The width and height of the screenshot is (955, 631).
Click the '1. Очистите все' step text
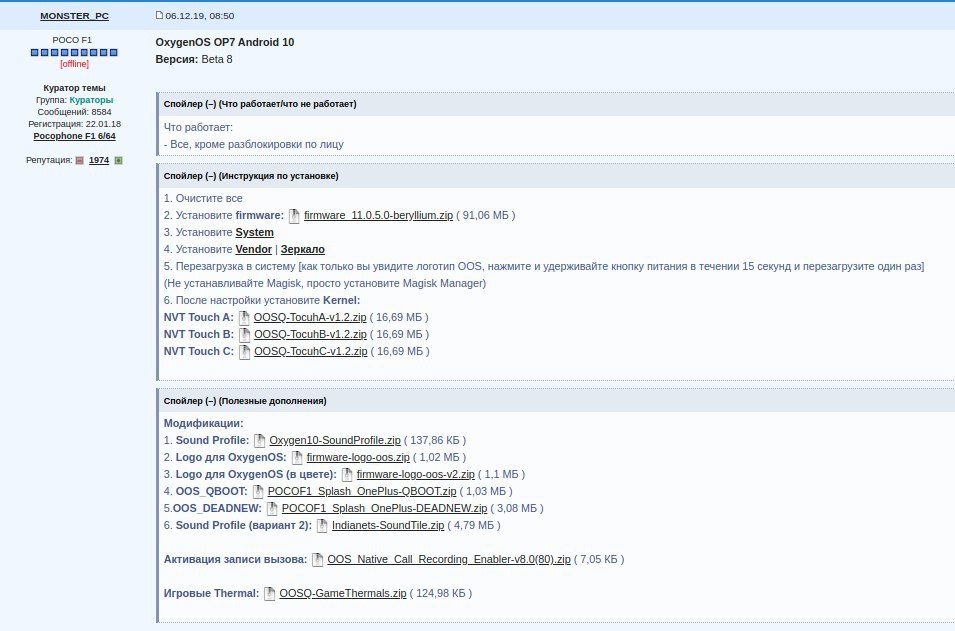pos(203,199)
